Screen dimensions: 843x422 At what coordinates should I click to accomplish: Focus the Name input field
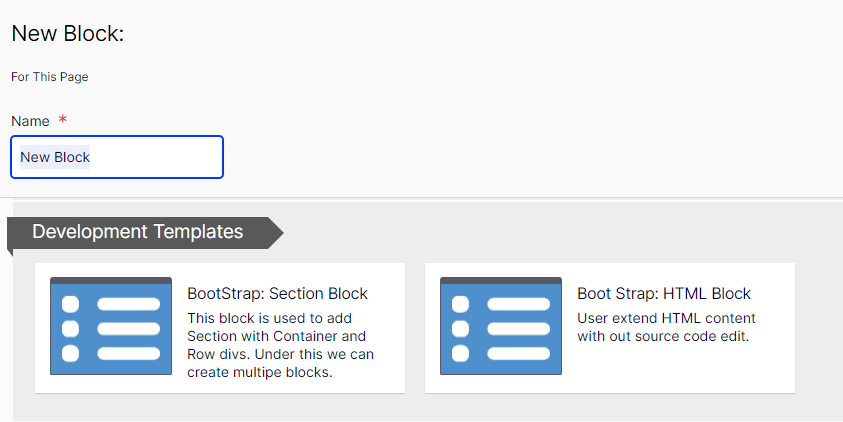point(117,157)
